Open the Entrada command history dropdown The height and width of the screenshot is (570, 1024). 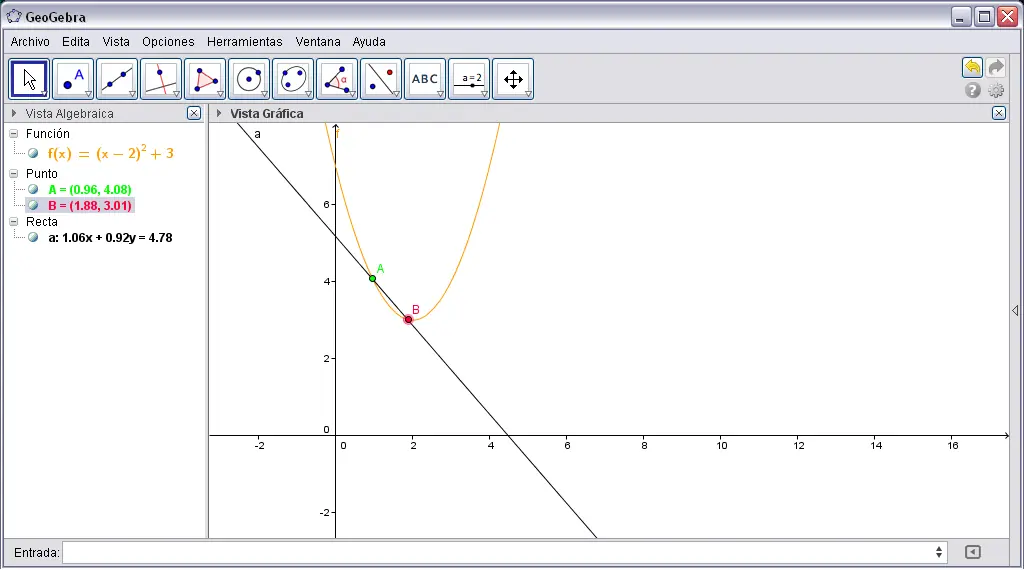pos(938,552)
